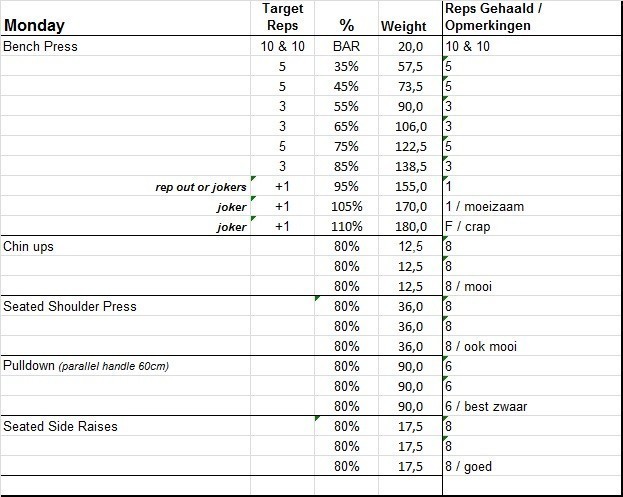623x497 pixels.
Task: Select the 57,5 weight cell
Action: click(x=410, y=66)
